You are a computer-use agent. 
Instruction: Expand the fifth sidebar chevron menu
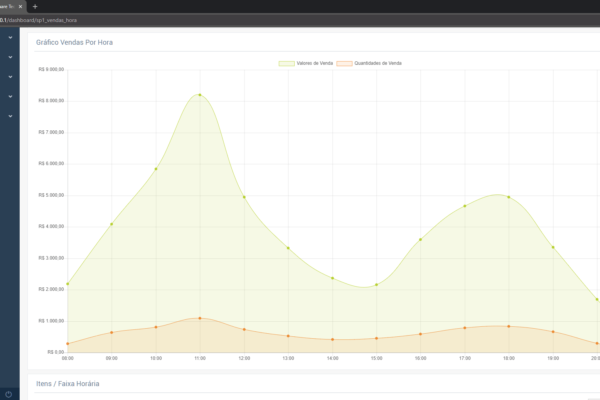10,116
